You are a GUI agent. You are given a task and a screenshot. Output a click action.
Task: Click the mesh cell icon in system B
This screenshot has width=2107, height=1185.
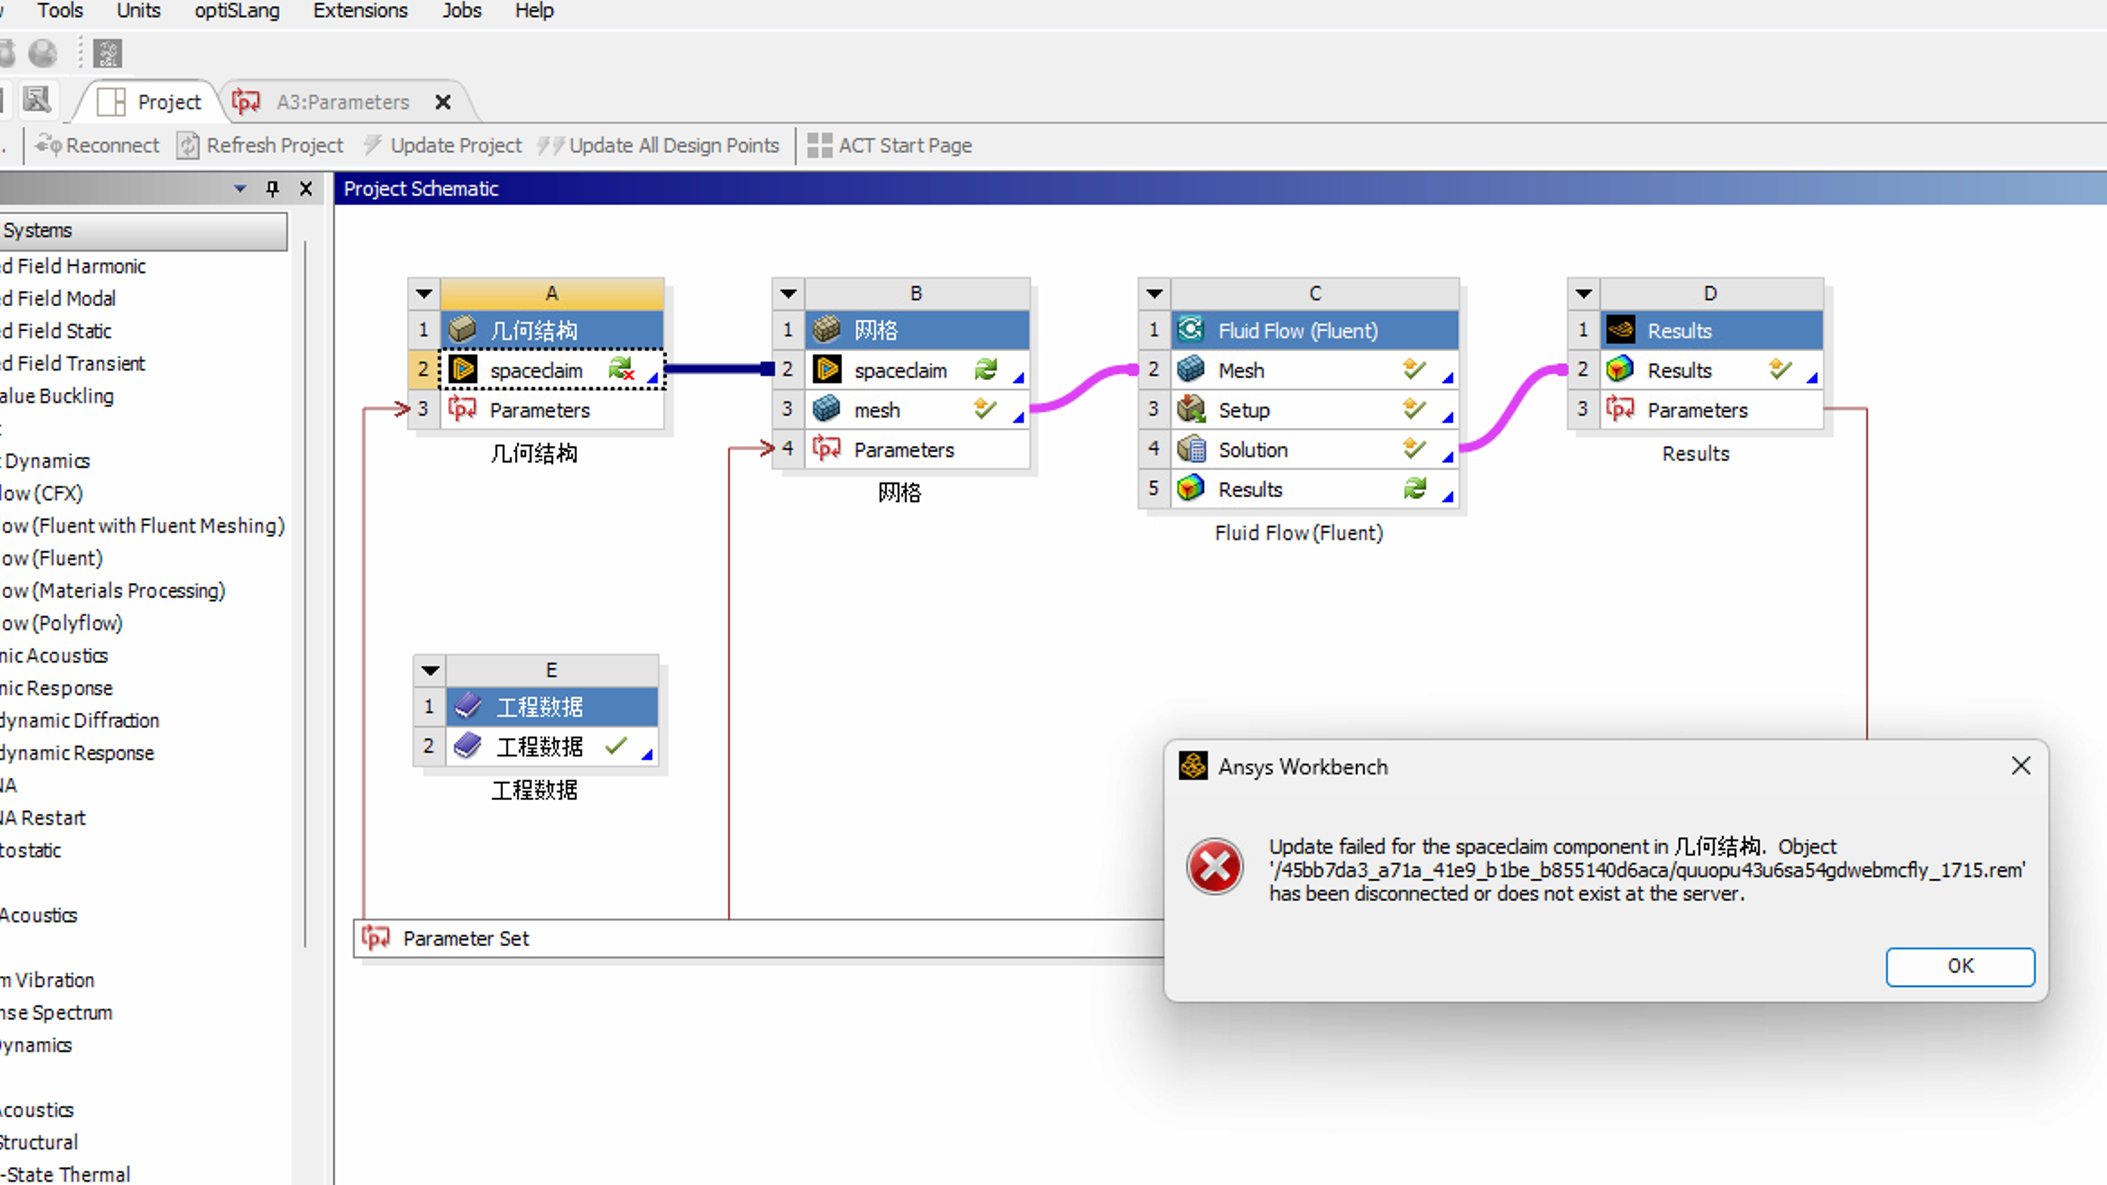[826, 409]
